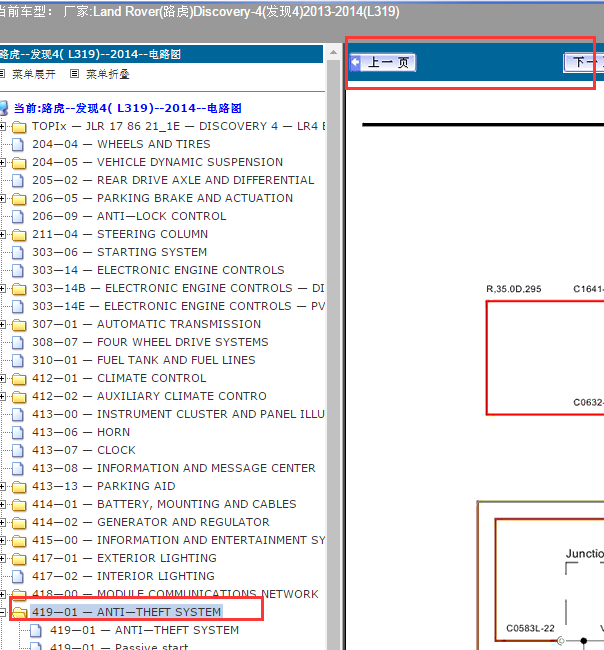Click the 307-01 Automatic Transmission folder icon
The image size is (604, 650).
point(19,325)
